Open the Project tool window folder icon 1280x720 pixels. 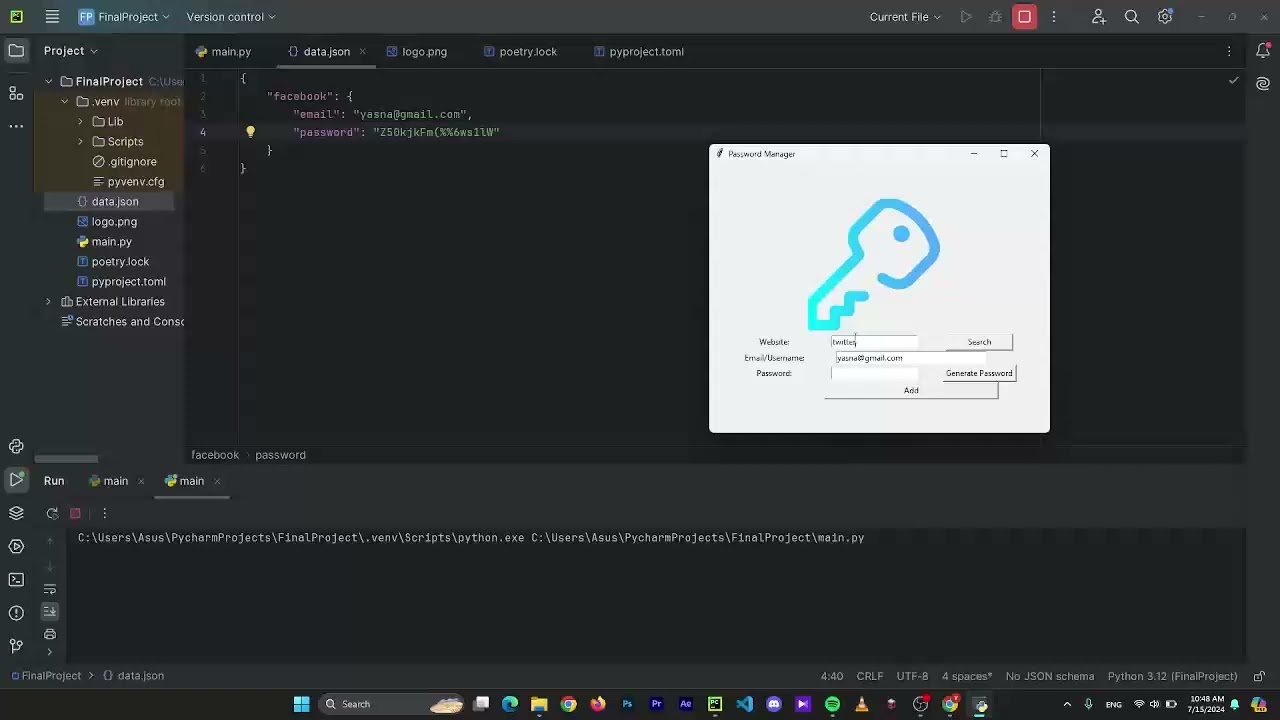(x=16, y=51)
